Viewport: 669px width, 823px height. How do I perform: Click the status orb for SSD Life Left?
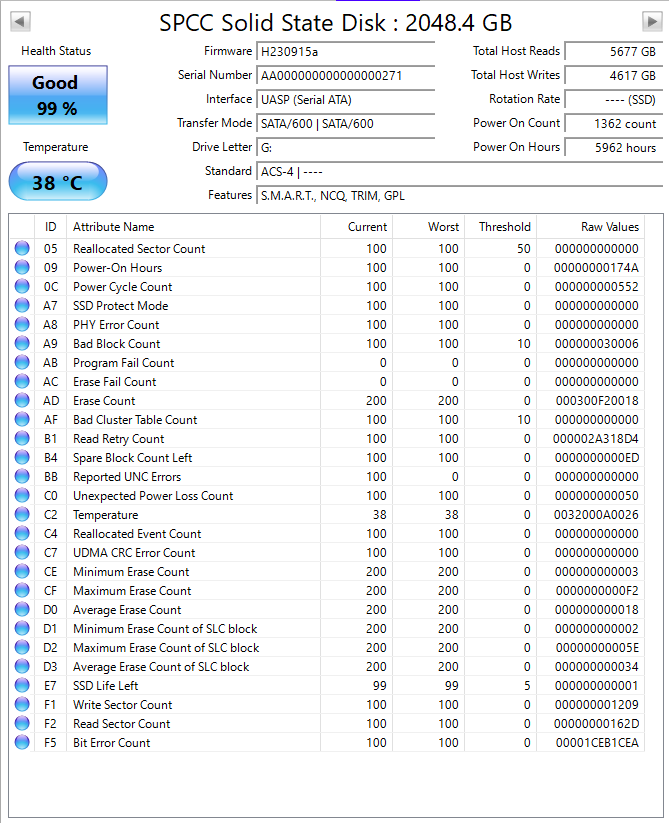(x=22, y=686)
